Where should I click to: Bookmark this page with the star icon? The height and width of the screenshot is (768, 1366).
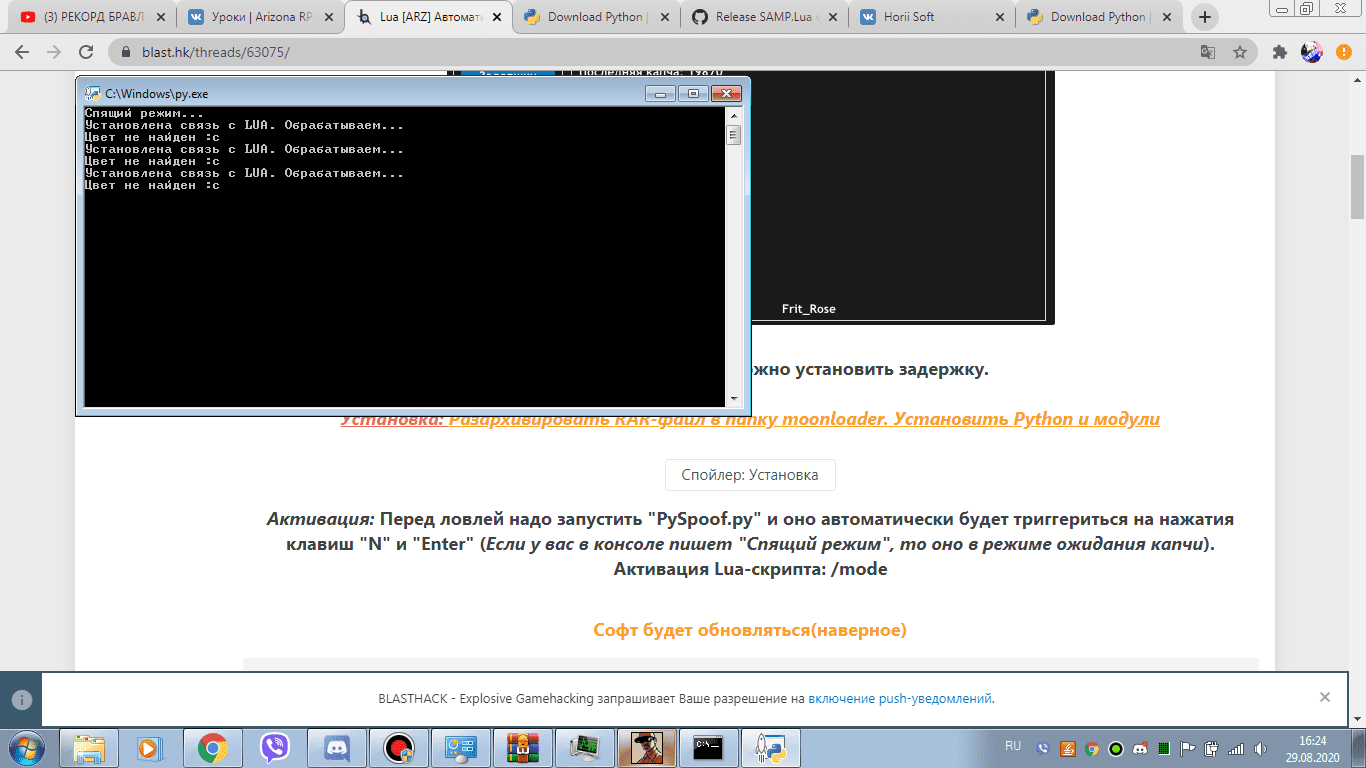pyautogui.click(x=1240, y=52)
